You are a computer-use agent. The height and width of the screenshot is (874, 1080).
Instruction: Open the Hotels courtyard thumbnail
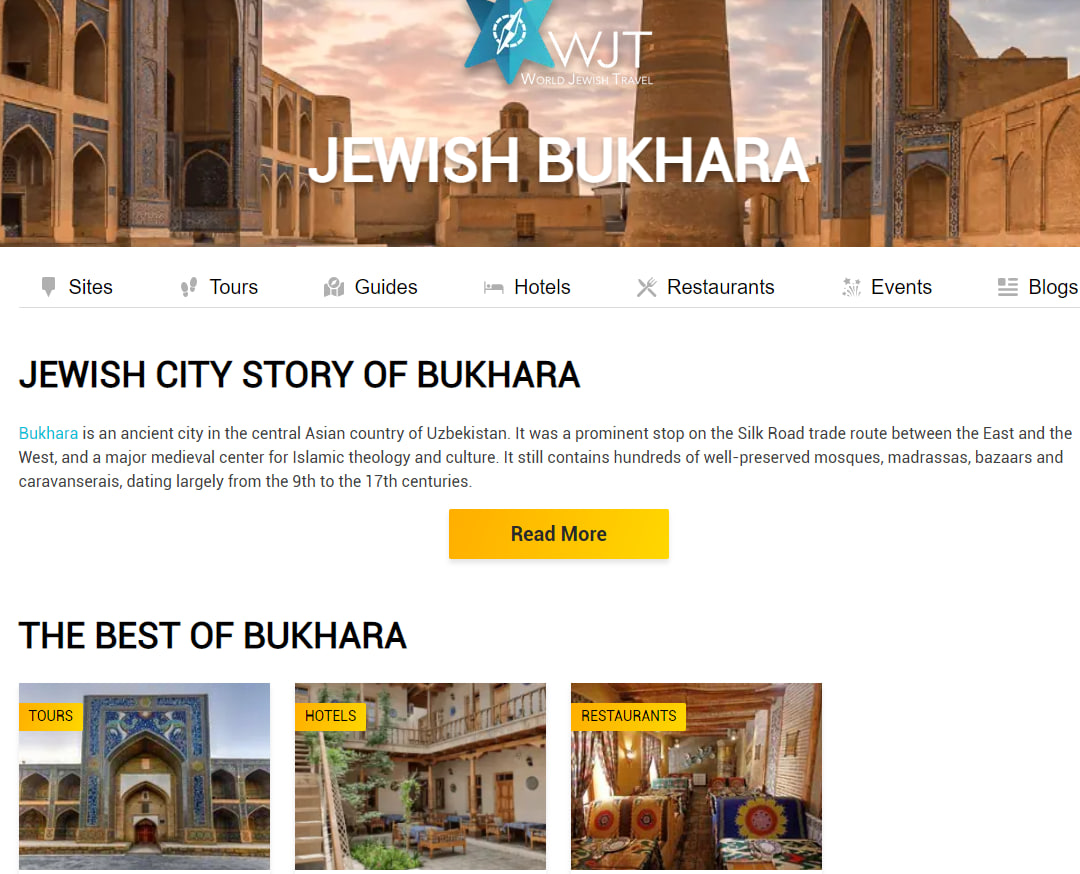[420, 776]
